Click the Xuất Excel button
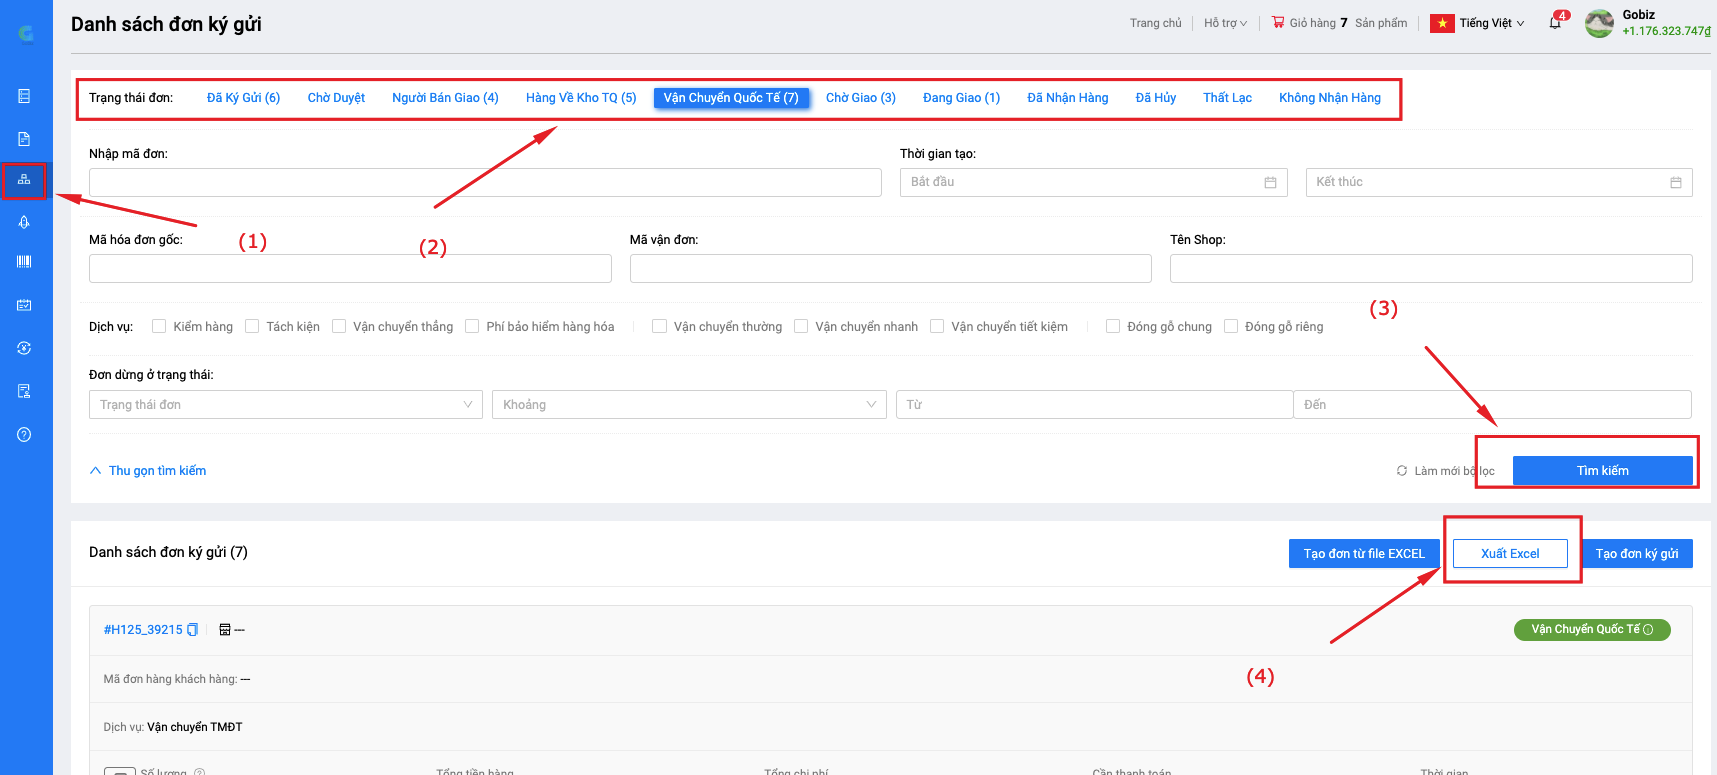The width and height of the screenshot is (1717, 775). click(x=1509, y=554)
